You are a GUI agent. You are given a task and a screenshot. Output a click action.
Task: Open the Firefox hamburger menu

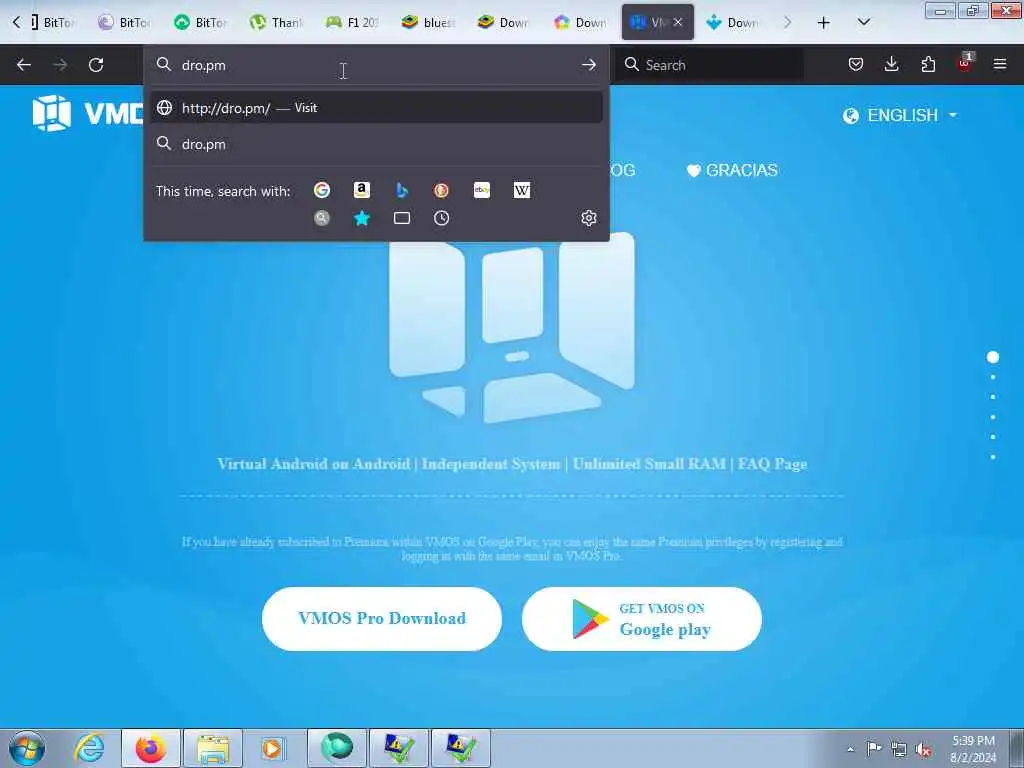[x=1000, y=64]
